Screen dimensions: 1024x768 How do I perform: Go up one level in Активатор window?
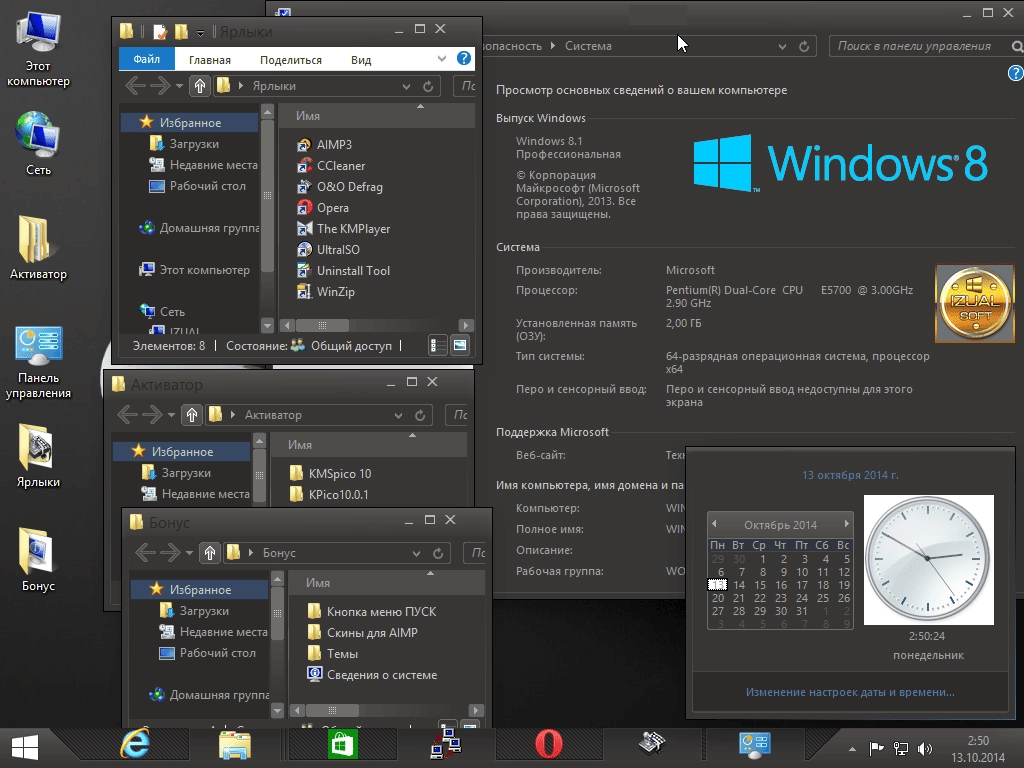coord(191,415)
